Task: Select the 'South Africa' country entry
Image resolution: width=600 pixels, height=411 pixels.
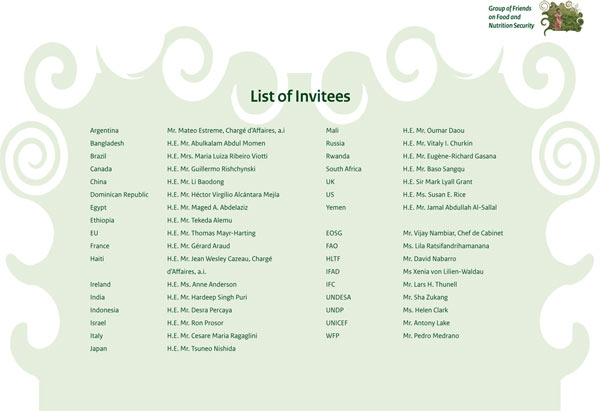Action: click(343, 169)
